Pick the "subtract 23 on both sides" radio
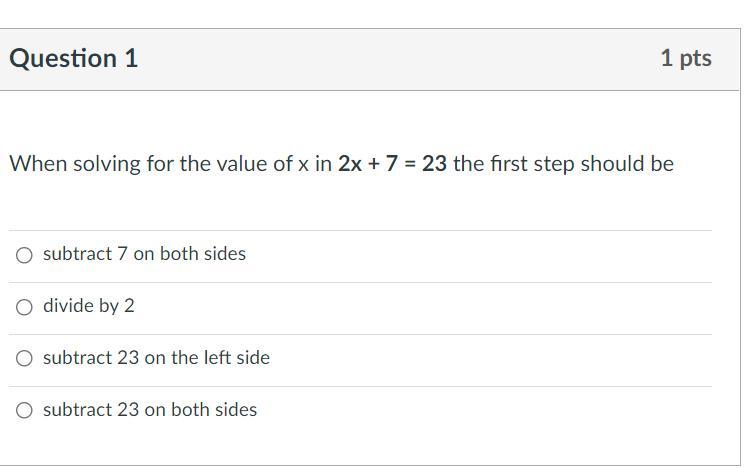The height and width of the screenshot is (468, 745). 24,411
